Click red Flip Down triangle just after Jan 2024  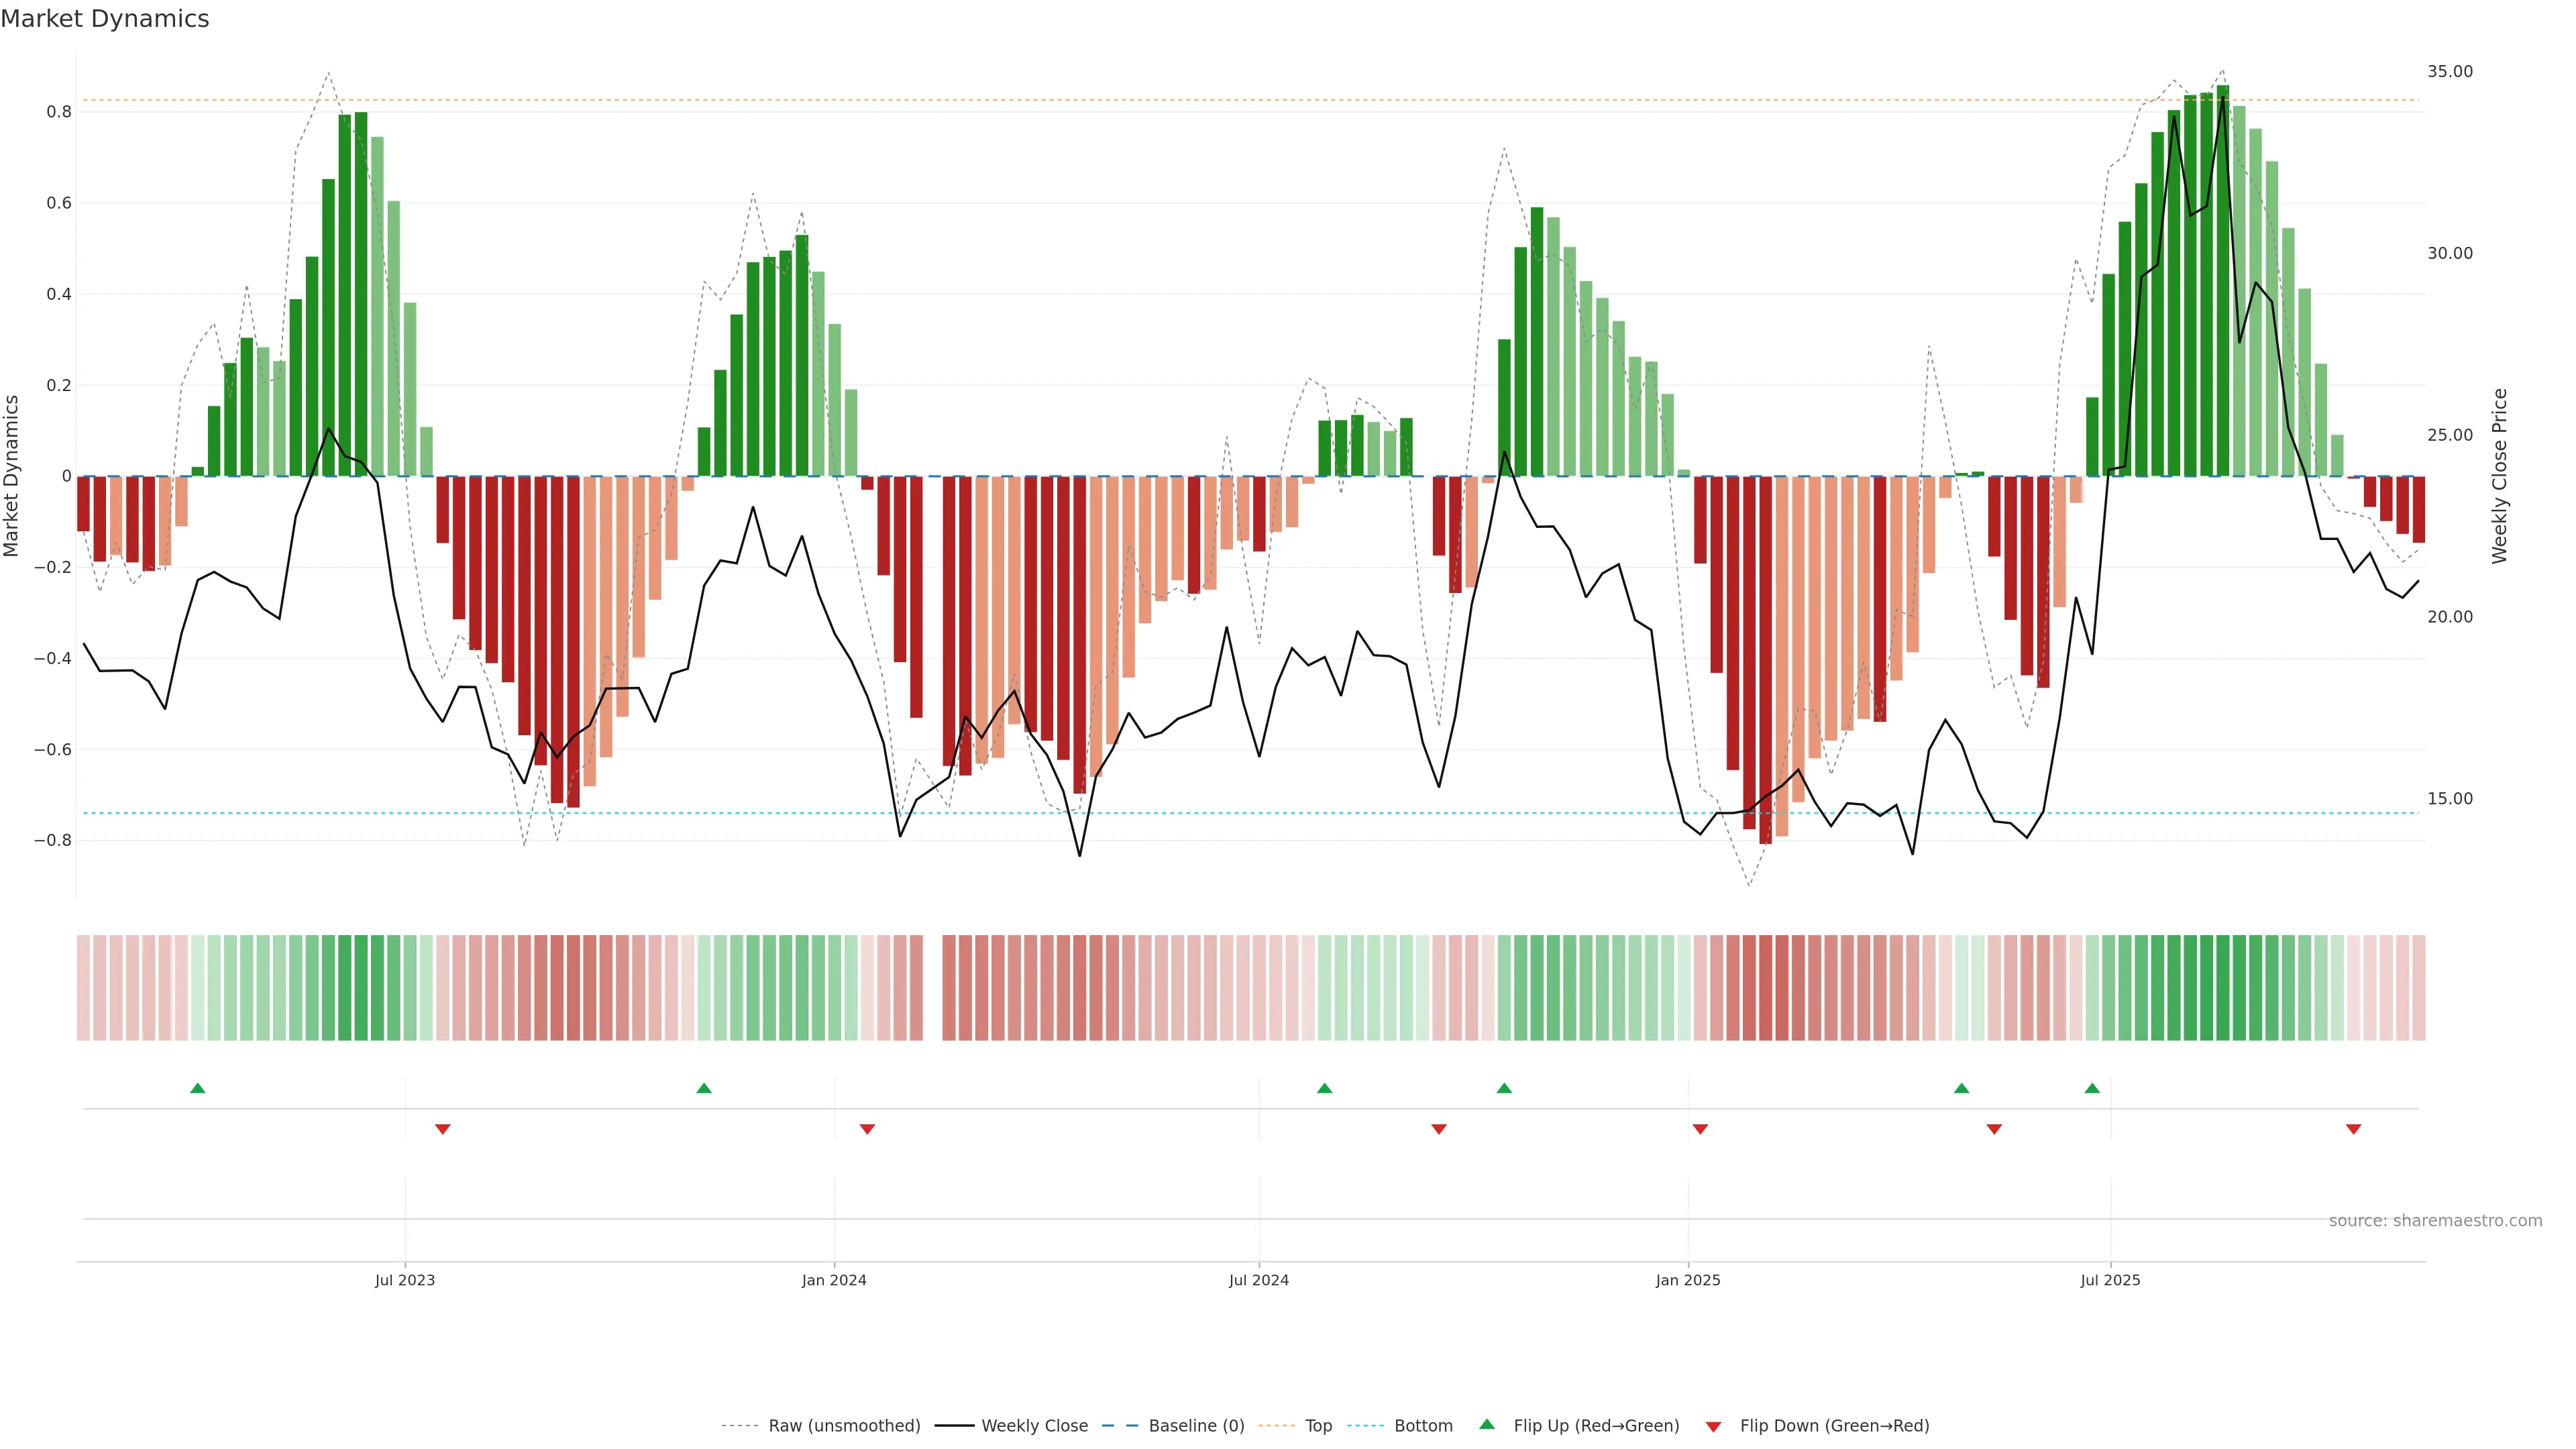click(867, 1129)
